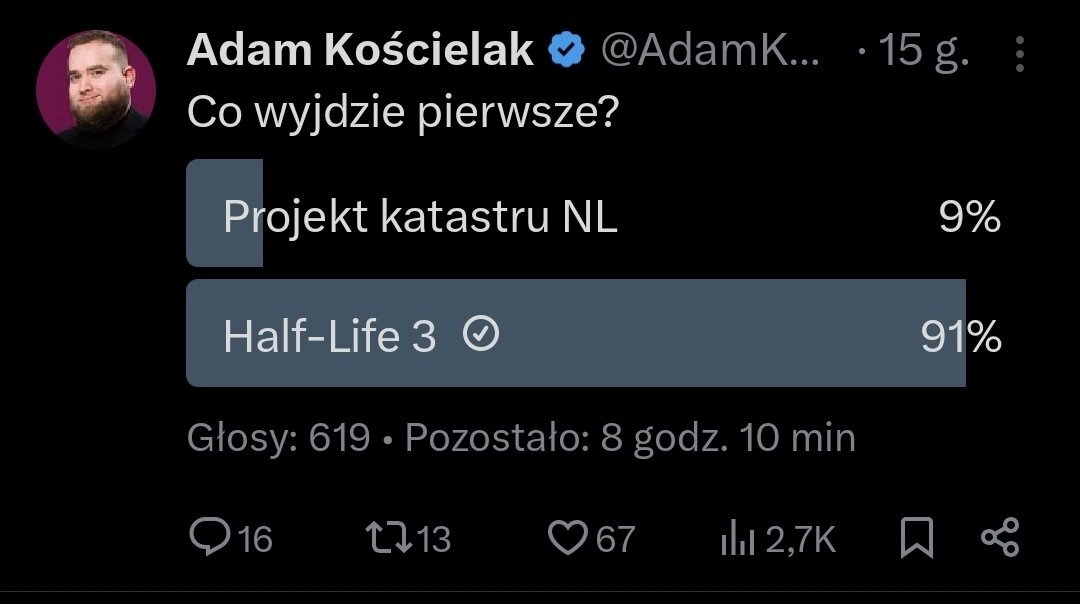Like the post with the heart icon
This screenshot has width=1080, height=604.
tap(566, 539)
